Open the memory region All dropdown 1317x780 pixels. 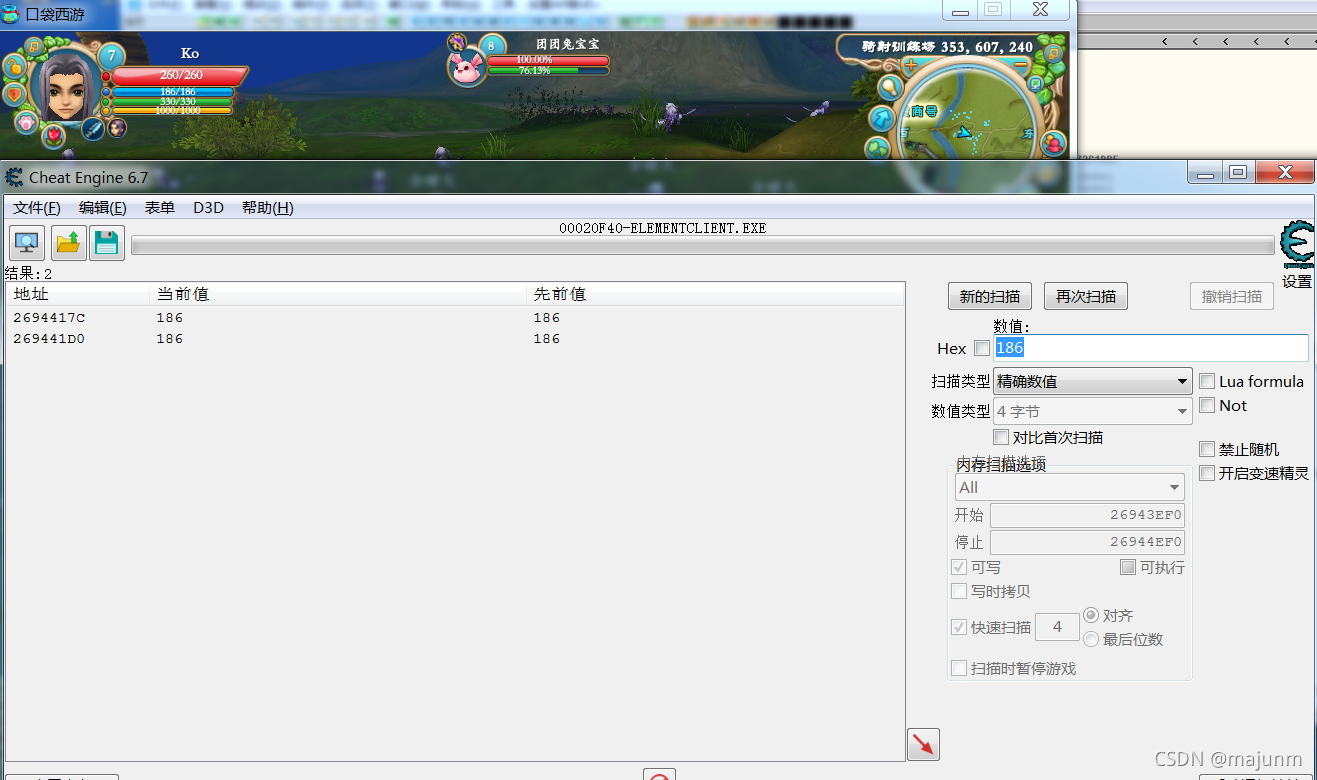(1069, 487)
